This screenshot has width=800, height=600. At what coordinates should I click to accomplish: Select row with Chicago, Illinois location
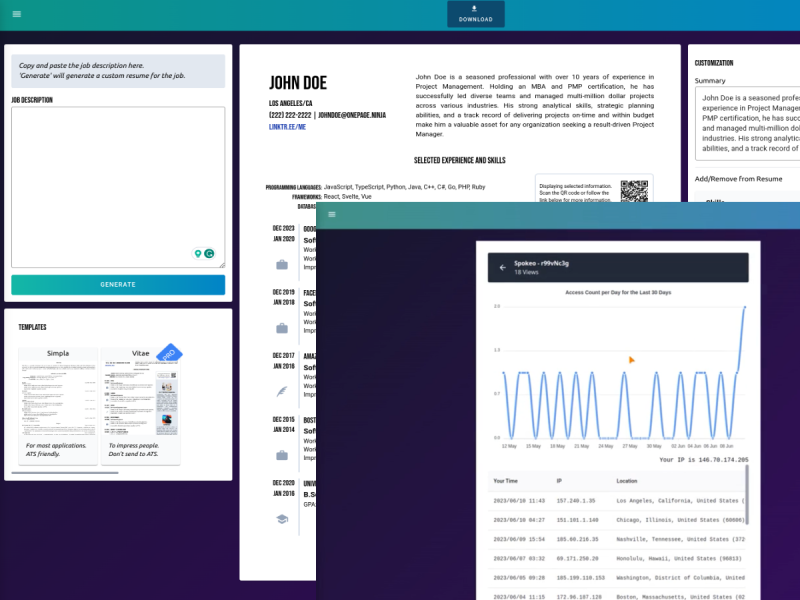616,520
